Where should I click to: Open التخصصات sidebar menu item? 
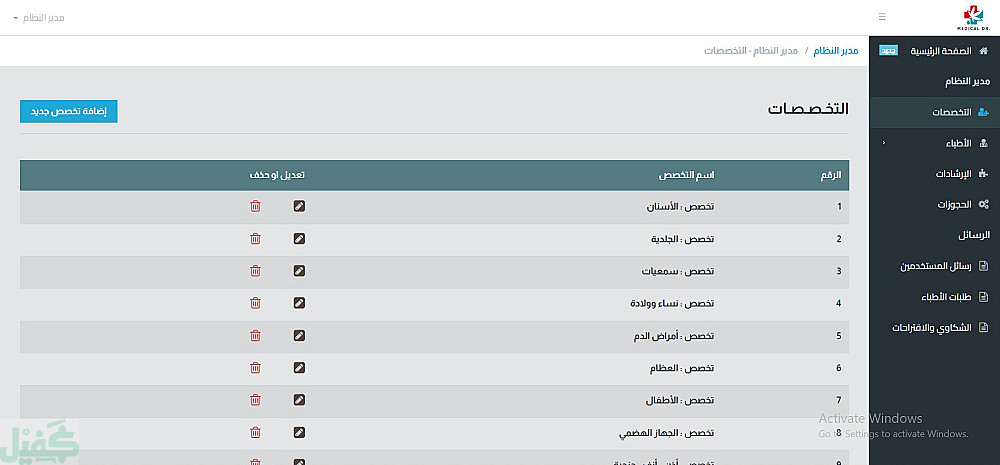click(x=934, y=112)
